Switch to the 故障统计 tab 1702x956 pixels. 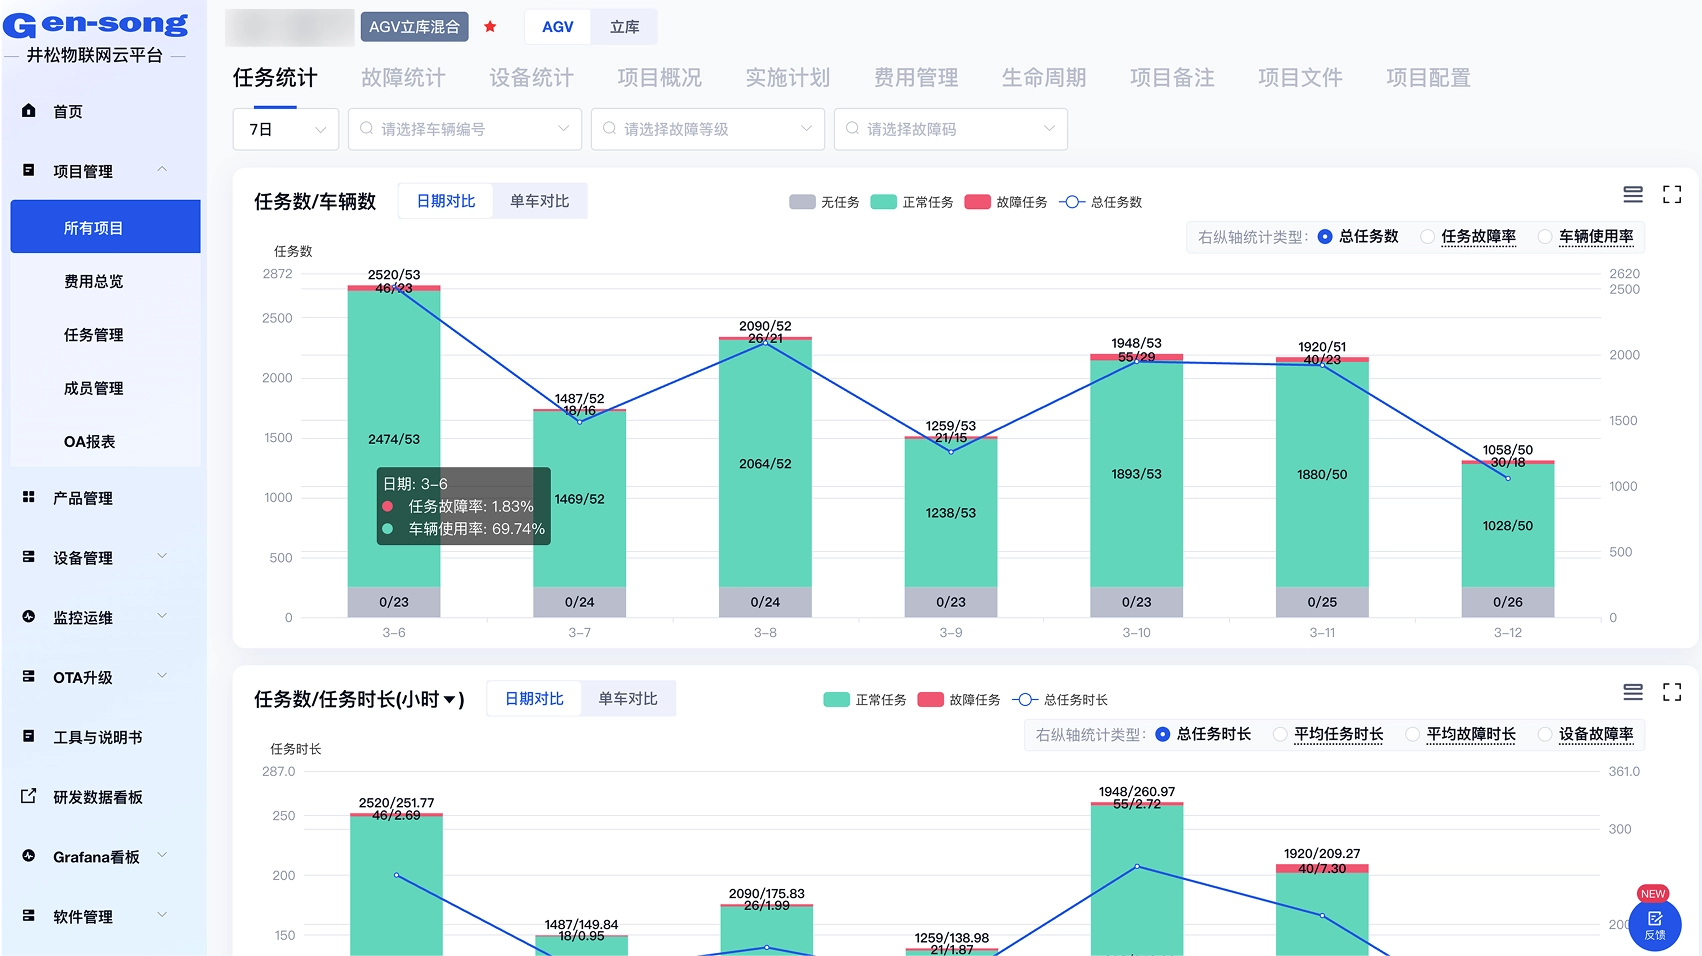click(x=403, y=78)
